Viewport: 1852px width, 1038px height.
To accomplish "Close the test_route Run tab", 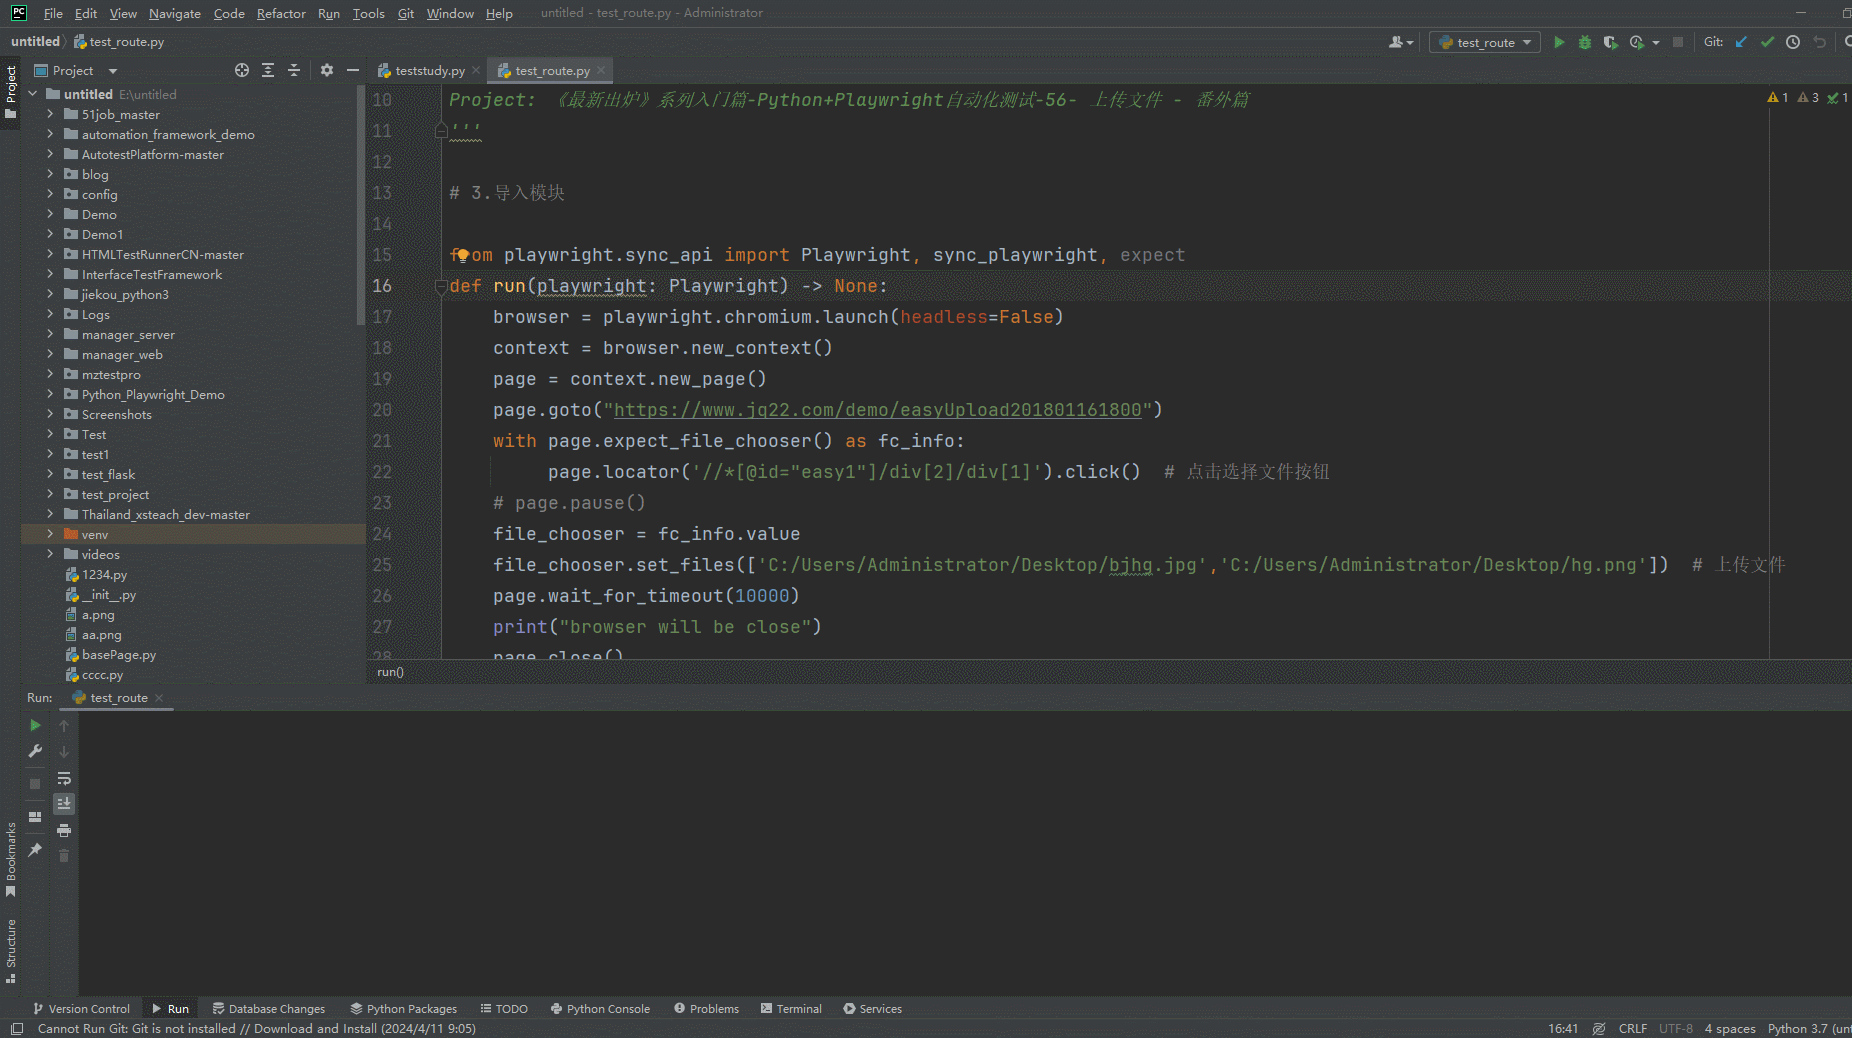I will click(x=159, y=698).
